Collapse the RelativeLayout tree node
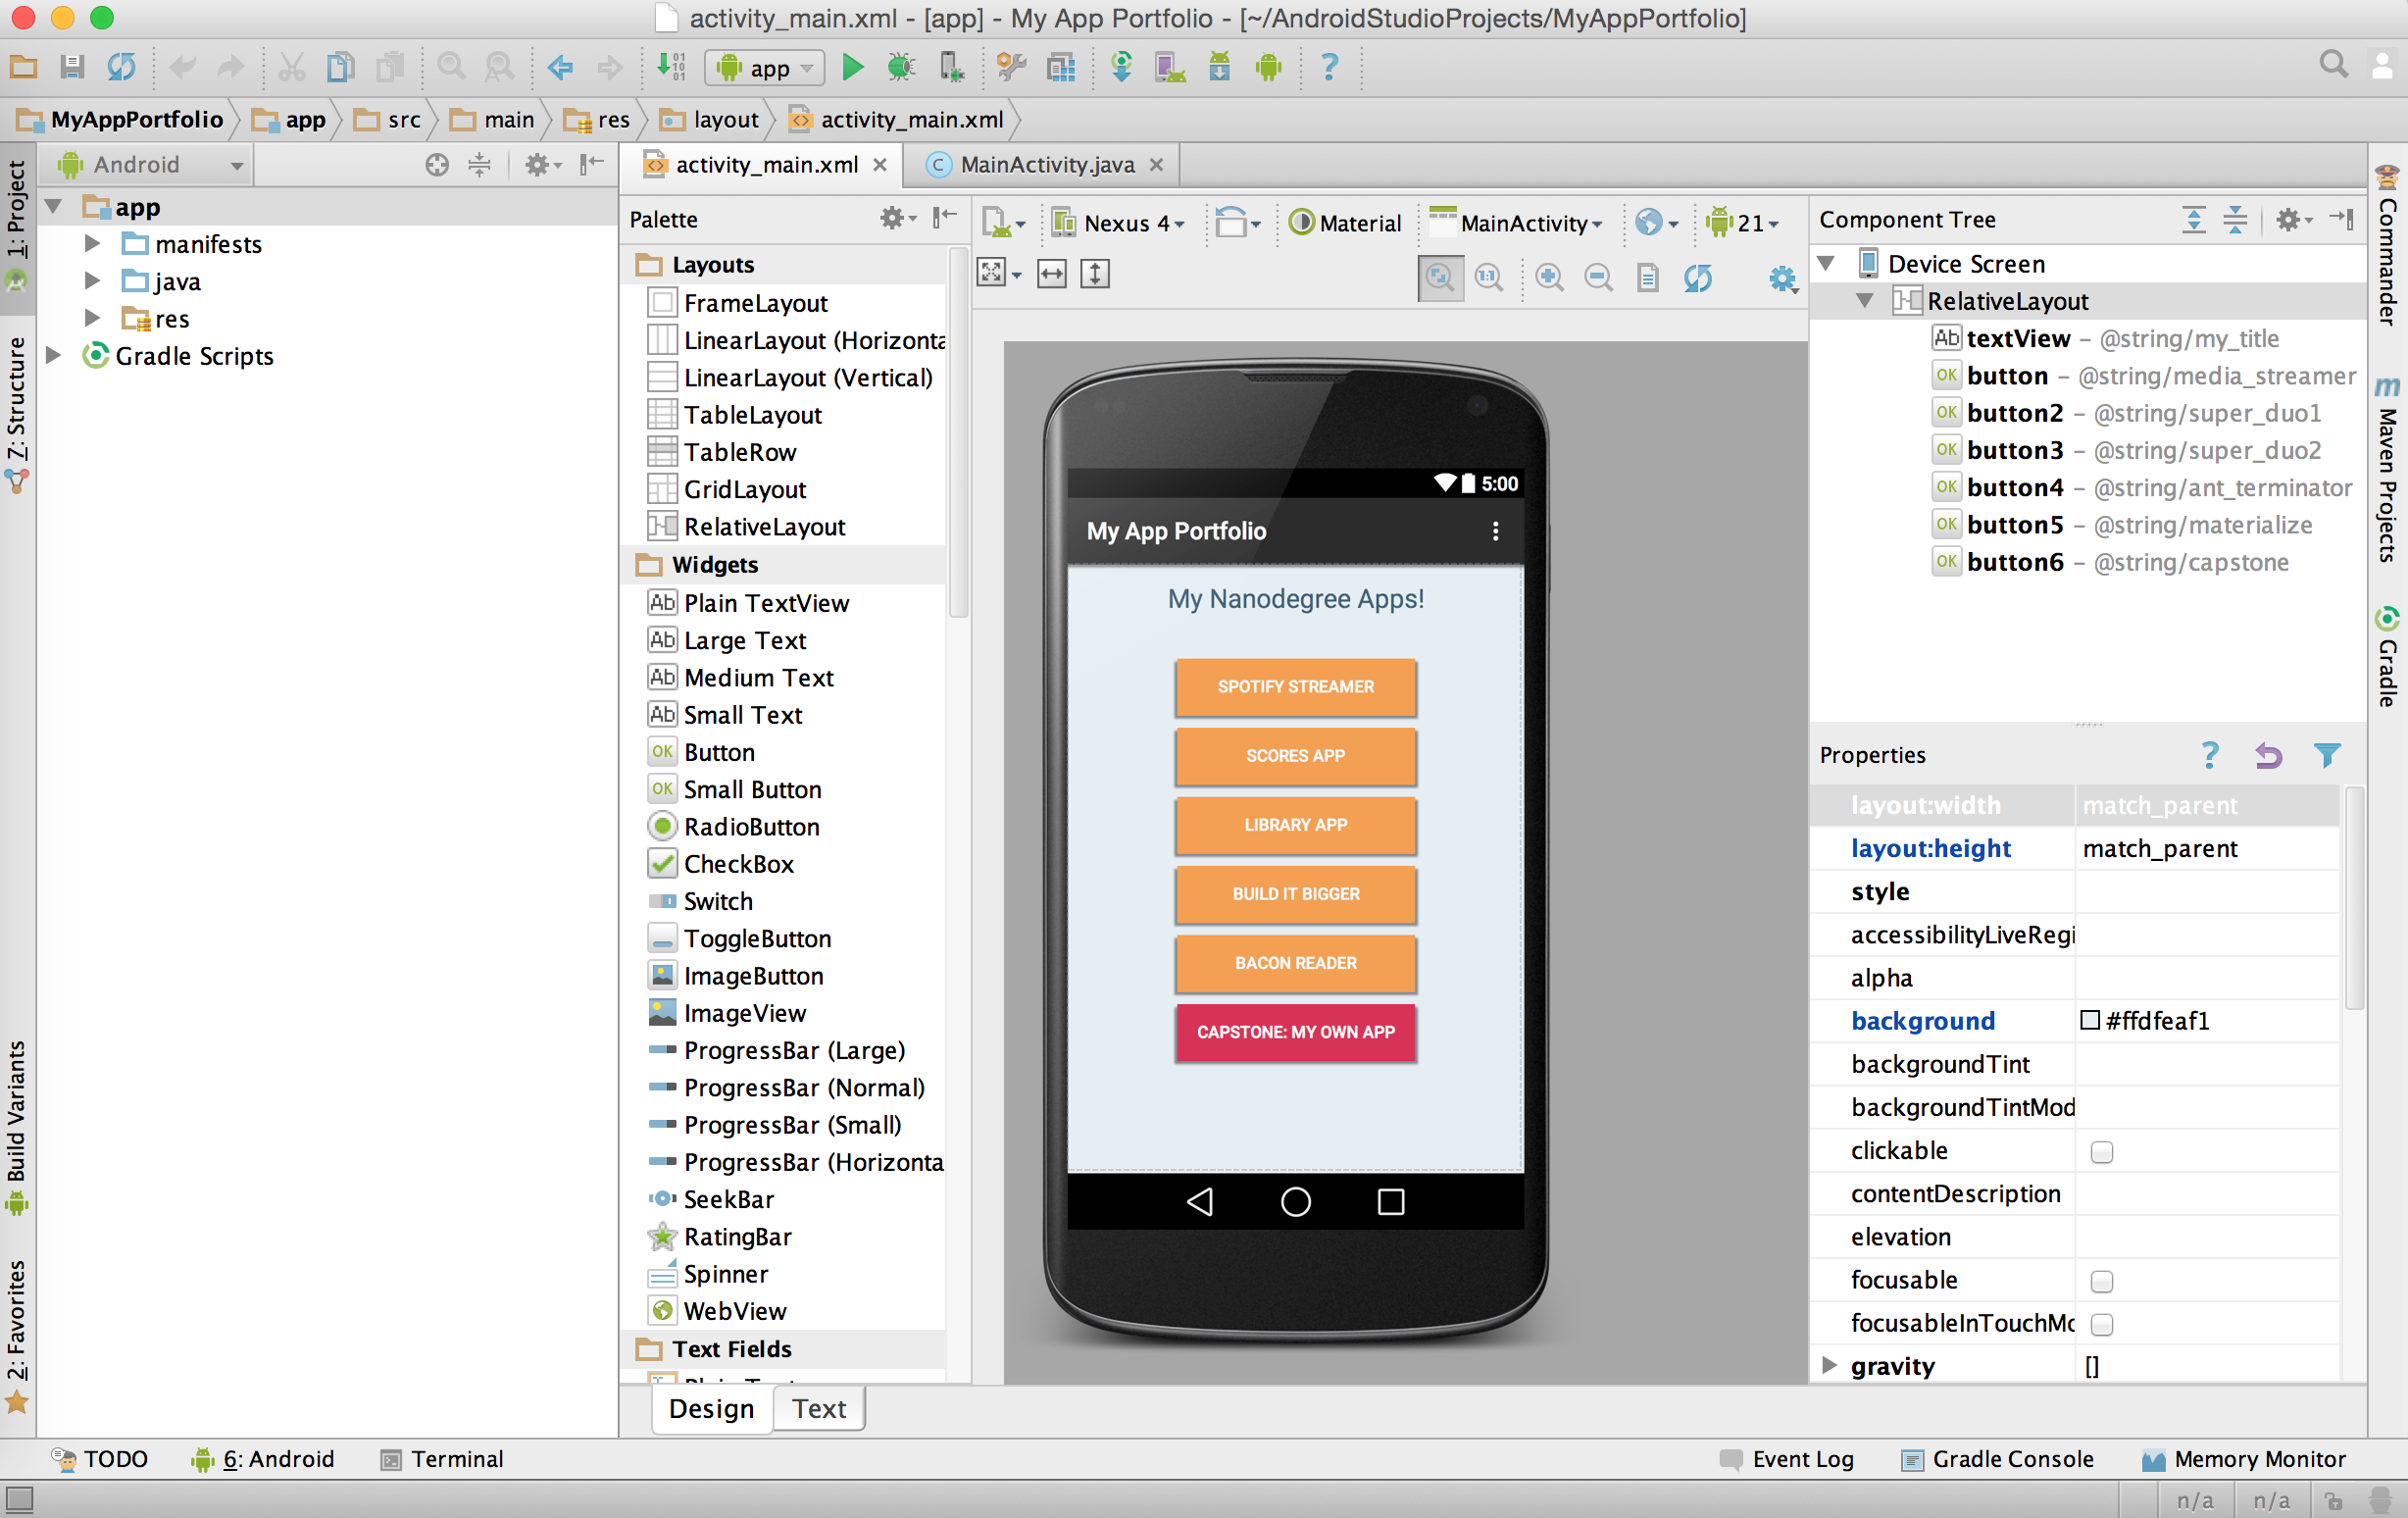The height and width of the screenshot is (1518, 2408). tap(1865, 300)
